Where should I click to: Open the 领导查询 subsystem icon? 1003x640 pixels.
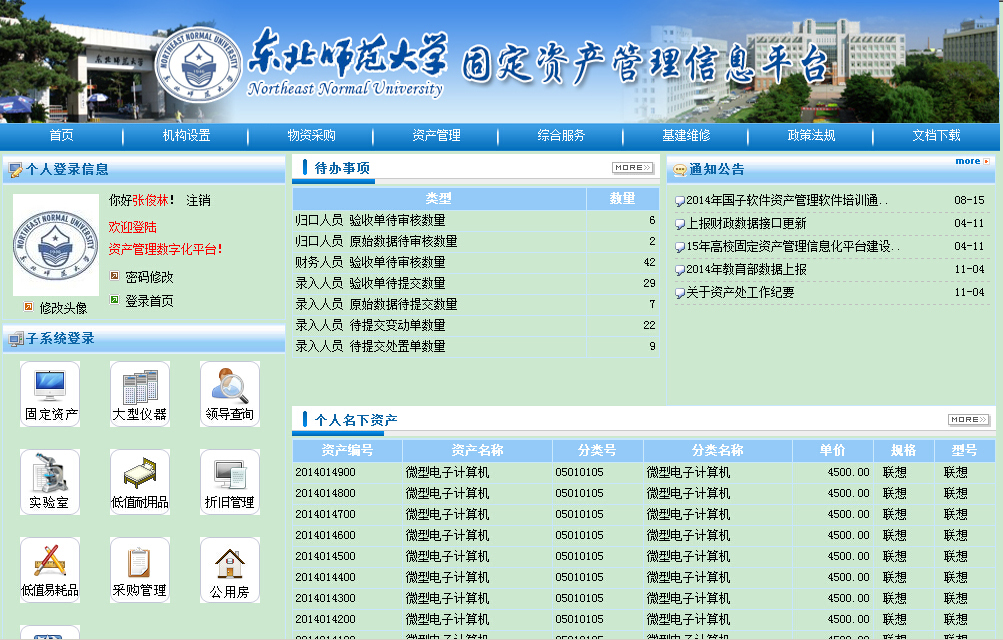pyautogui.click(x=230, y=394)
